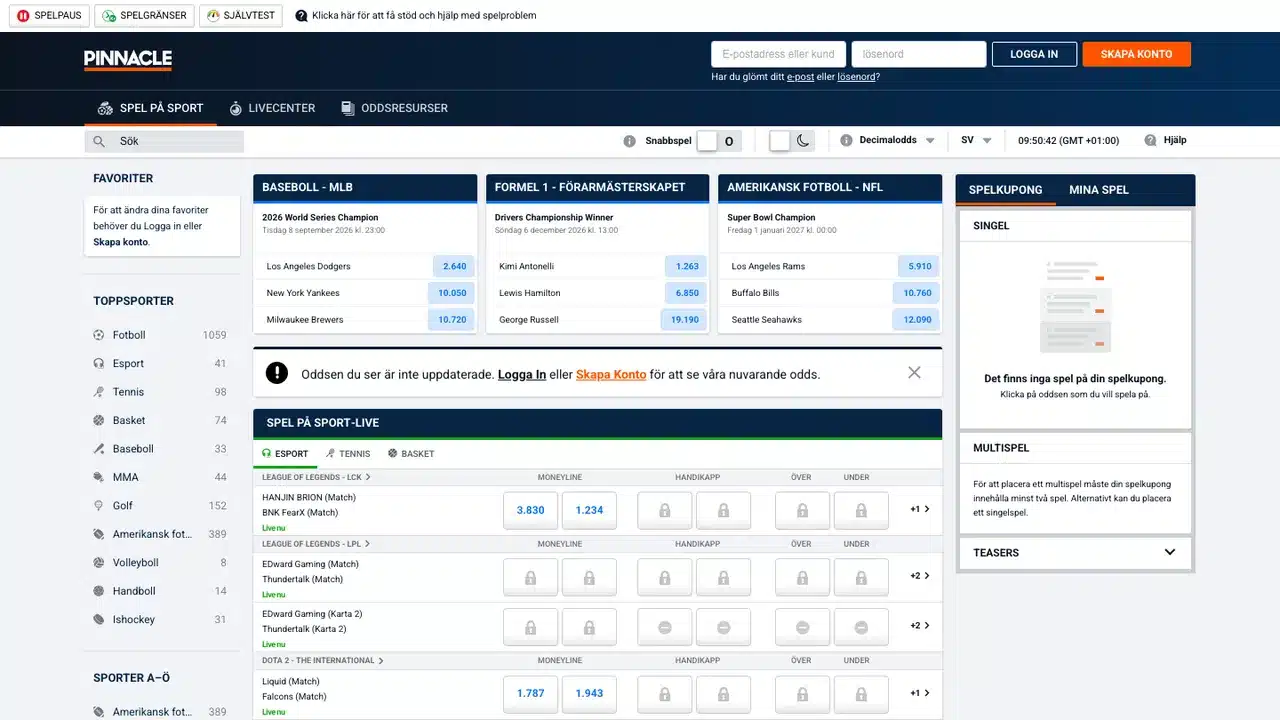Focus the E-postadress login field
The image size is (1280, 720).
[x=778, y=54]
